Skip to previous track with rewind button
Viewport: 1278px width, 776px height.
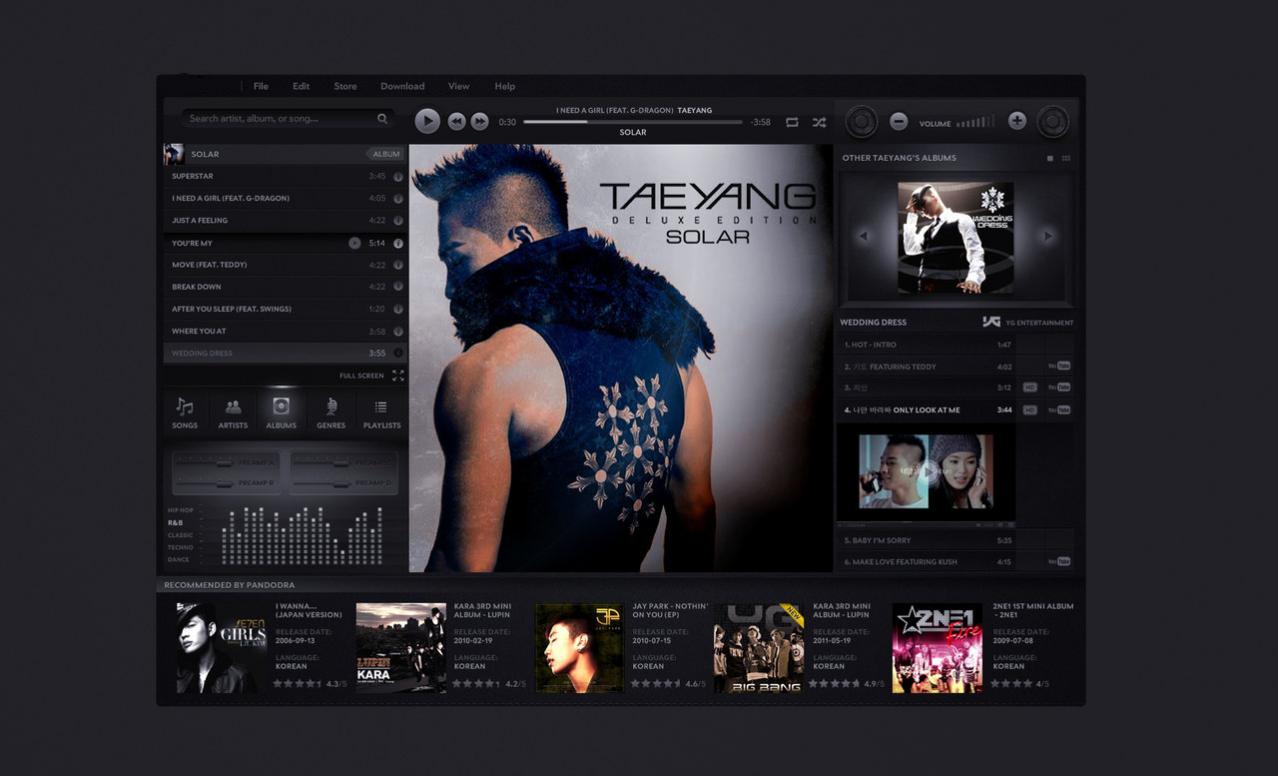pyautogui.click(x=457, y=121)
